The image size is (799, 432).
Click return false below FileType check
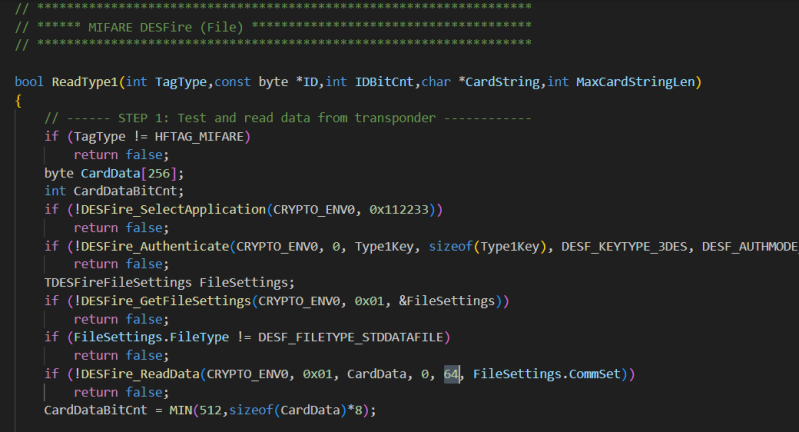point(120,356)
